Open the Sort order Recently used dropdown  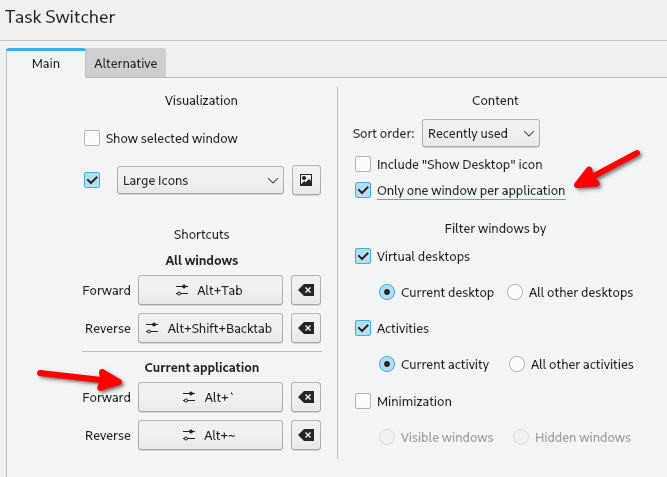(x=480, y=133)
